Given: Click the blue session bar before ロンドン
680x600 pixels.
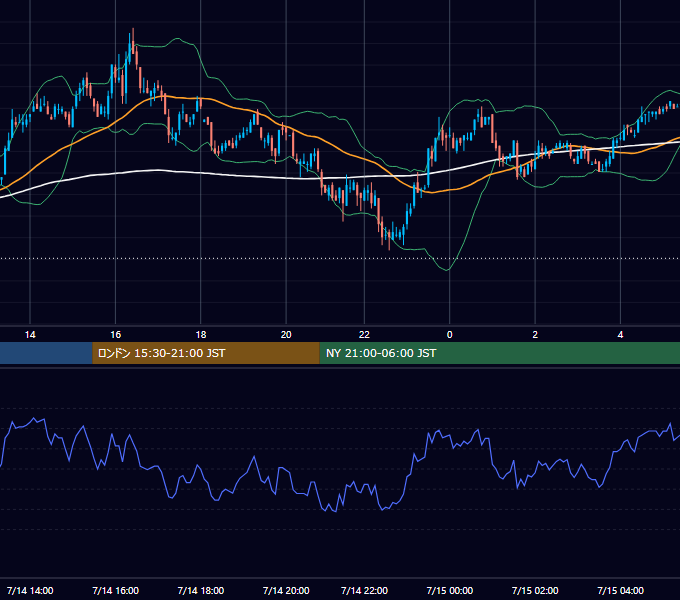Looking at the screenshot, I should coord(46,353).
